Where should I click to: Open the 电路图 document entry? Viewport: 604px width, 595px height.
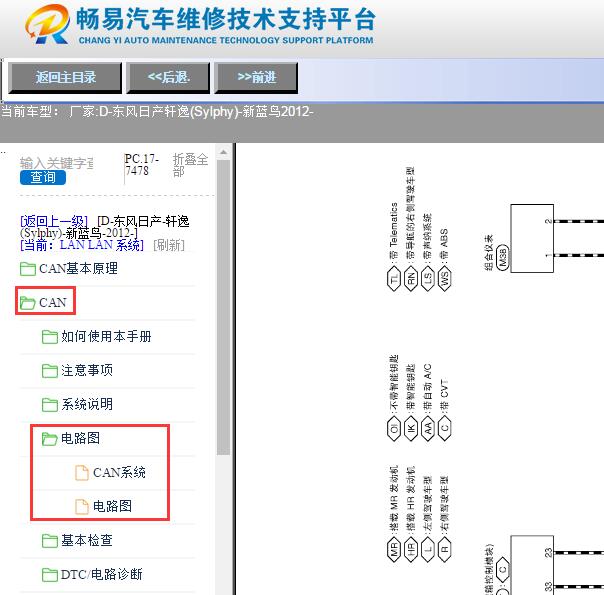point(112,506)
